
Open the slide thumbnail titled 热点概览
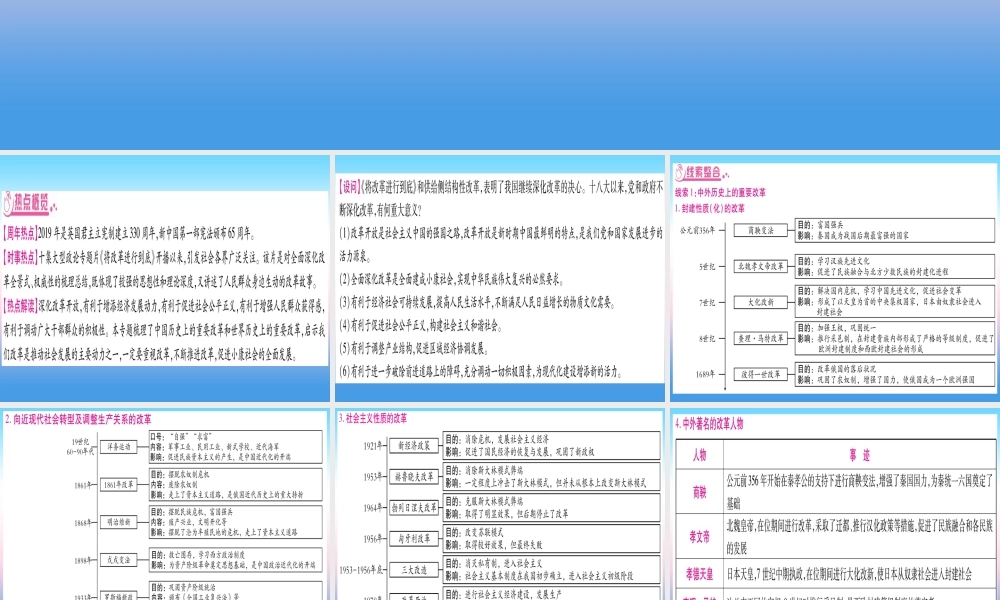pyautogui.click(x=165, y=278)
